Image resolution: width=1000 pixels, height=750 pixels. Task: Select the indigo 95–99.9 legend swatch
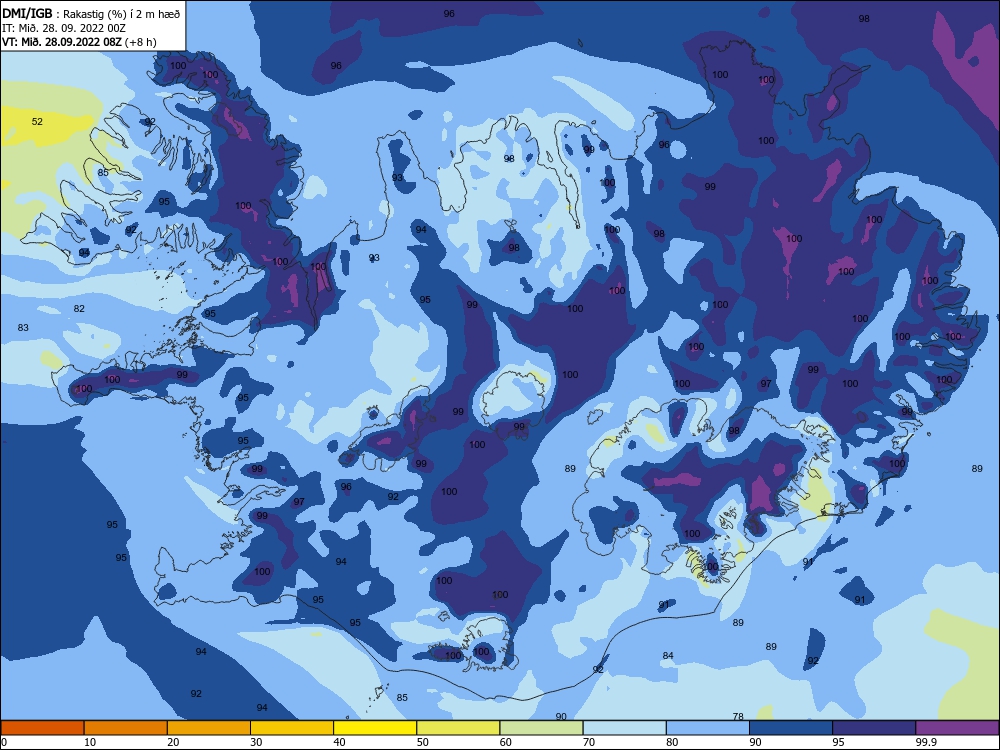pos(874,728)
